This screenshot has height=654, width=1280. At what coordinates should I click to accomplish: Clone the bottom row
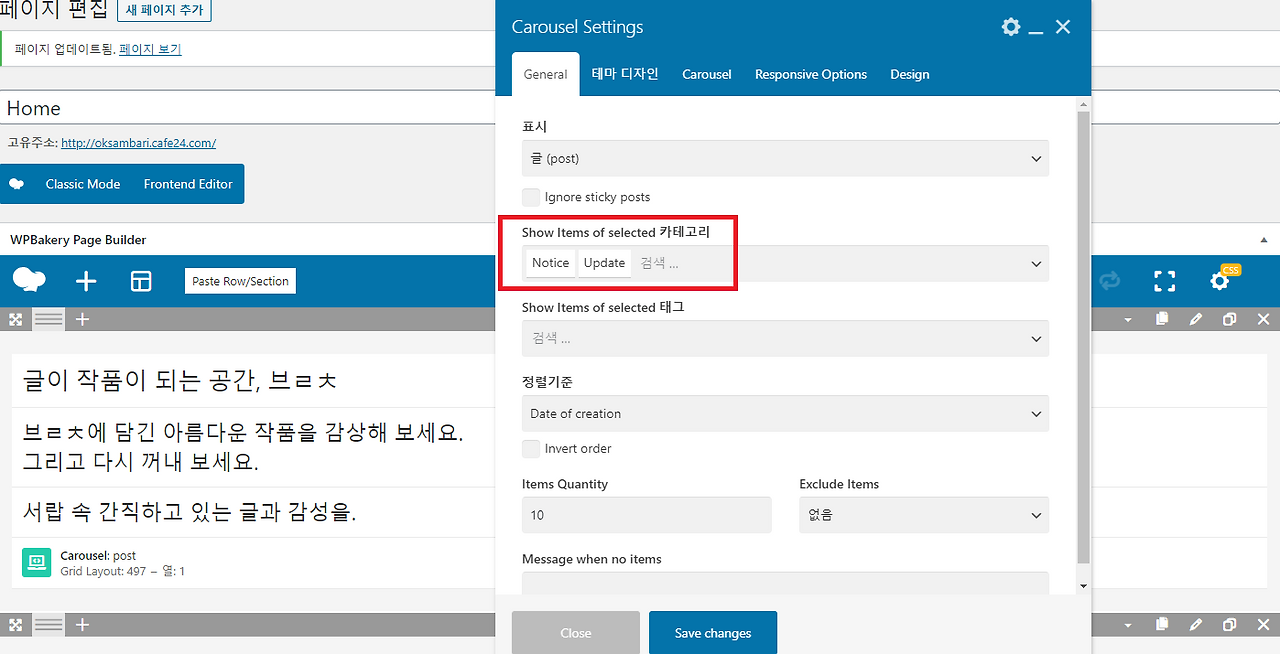click(1230, 625)
